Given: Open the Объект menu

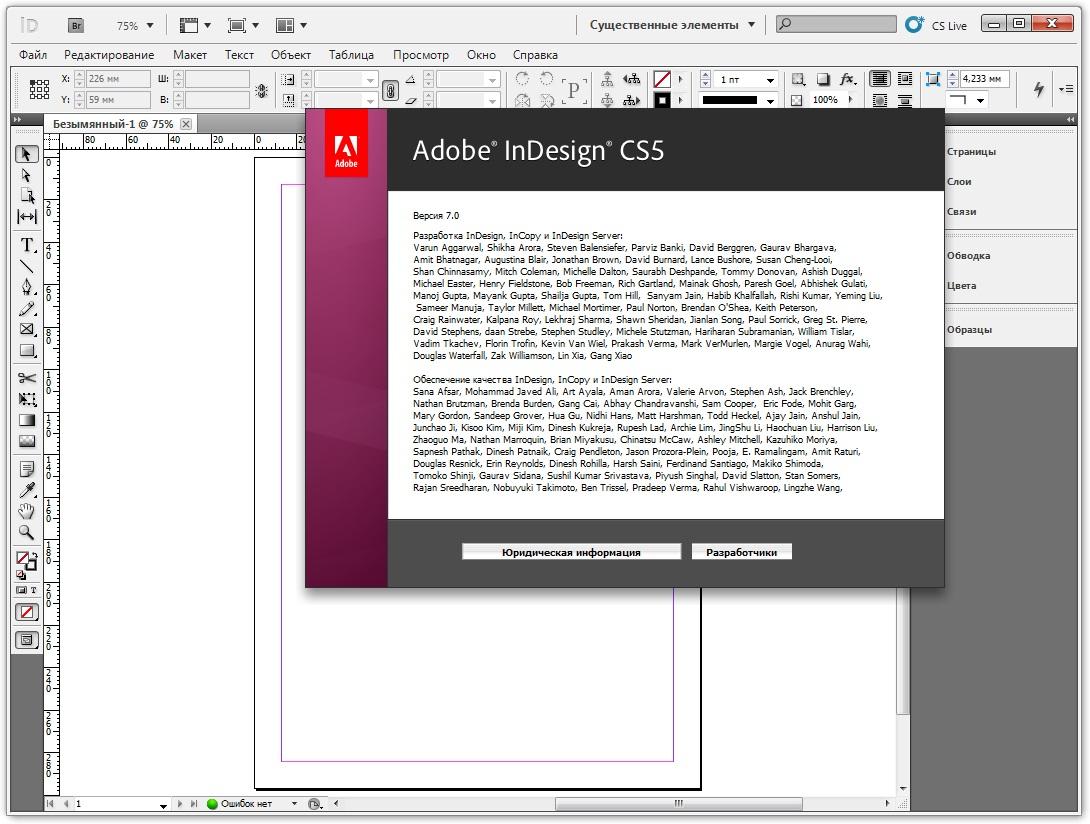Looking at the screenshot, I should (x=291, y=55).
